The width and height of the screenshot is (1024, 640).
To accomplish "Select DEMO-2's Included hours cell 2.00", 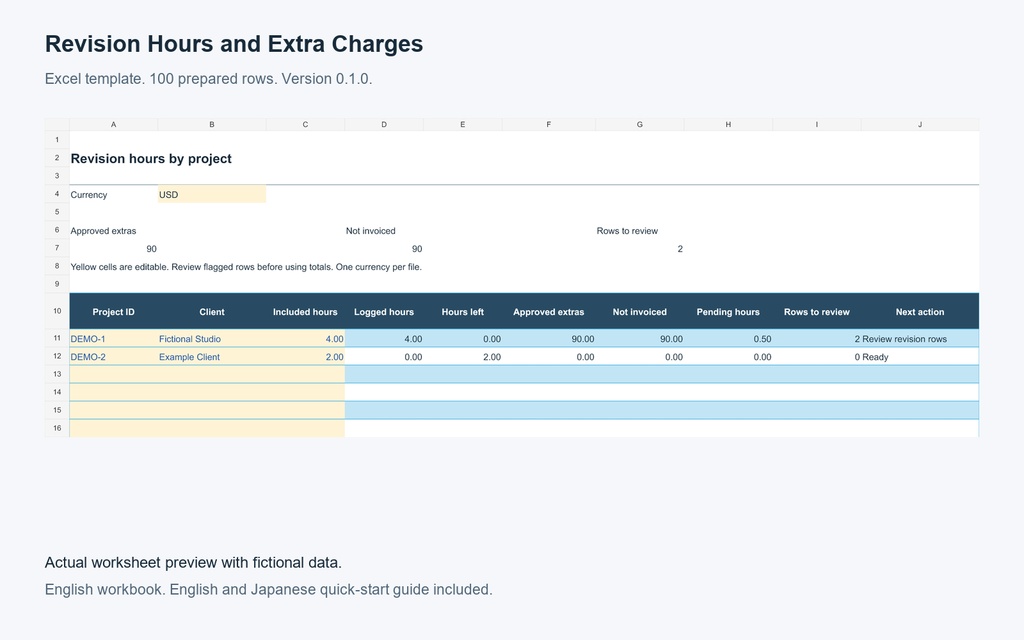I will (x=305, y=357).
